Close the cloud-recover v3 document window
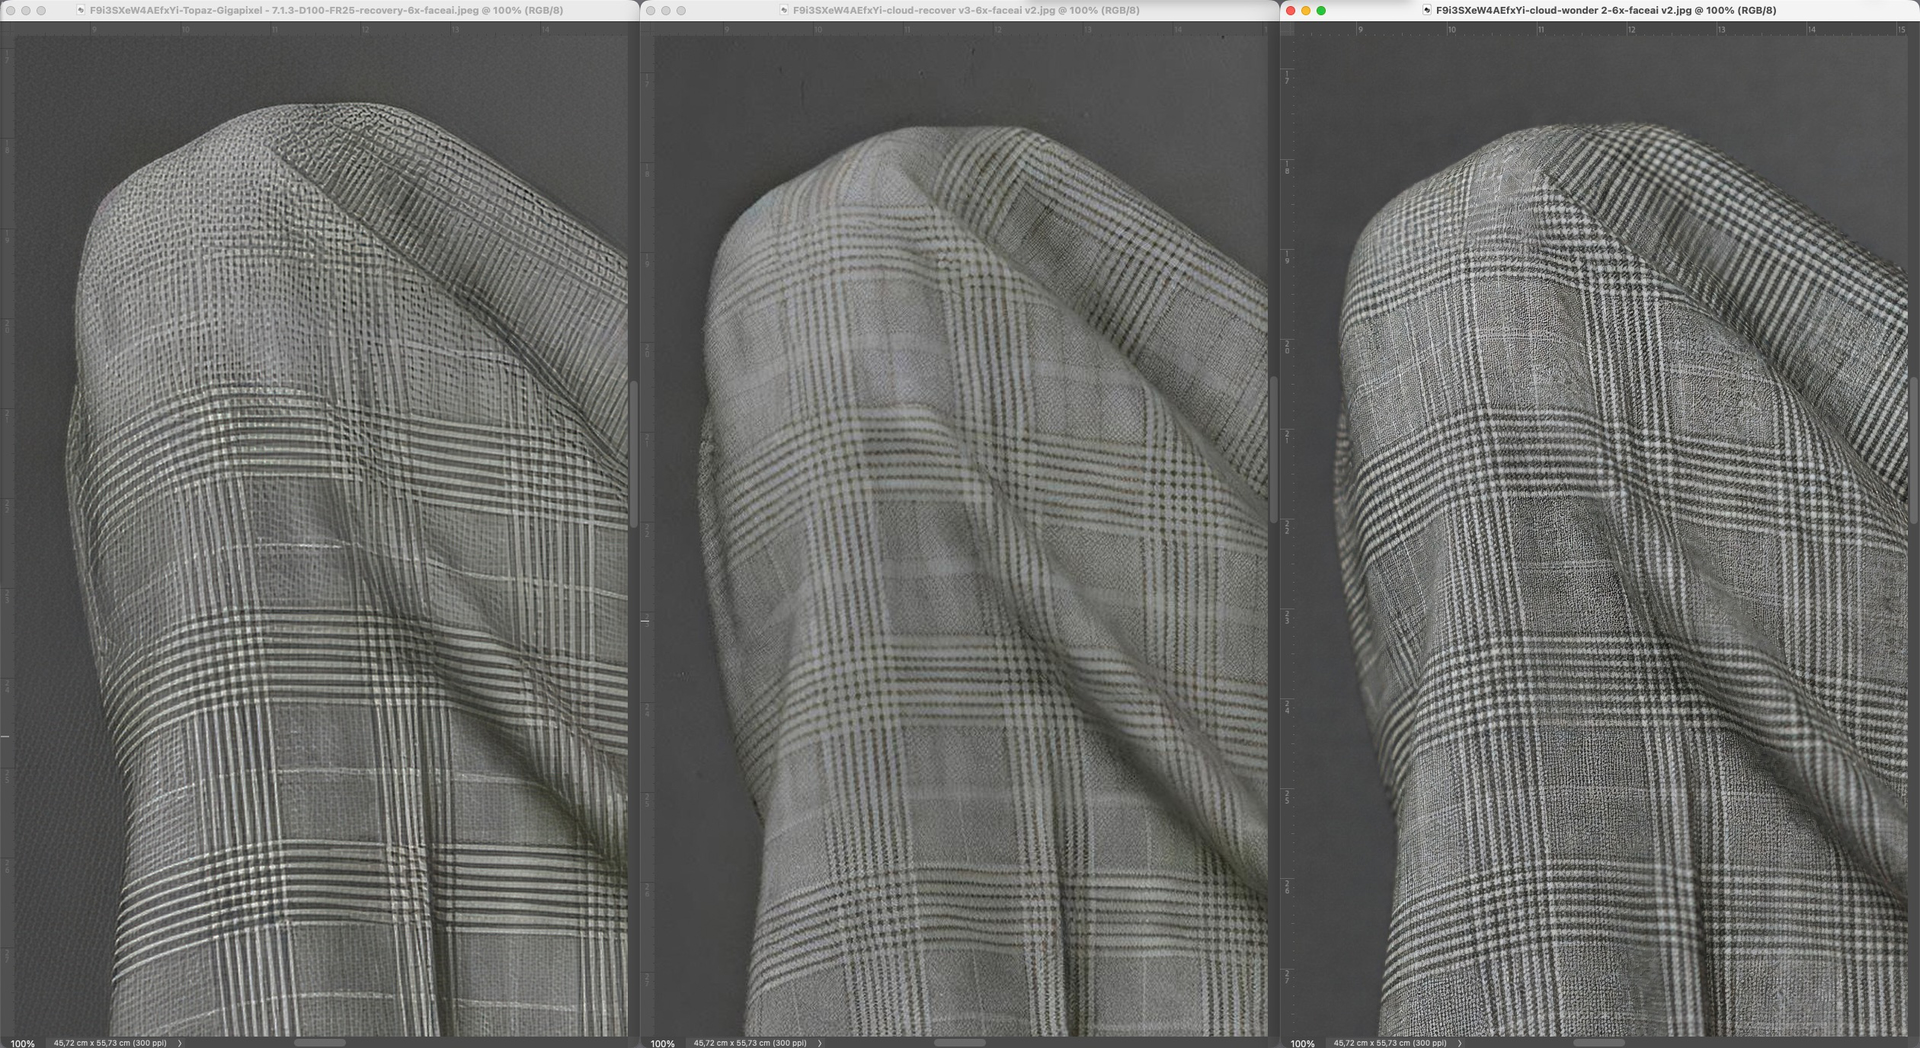 650,10
